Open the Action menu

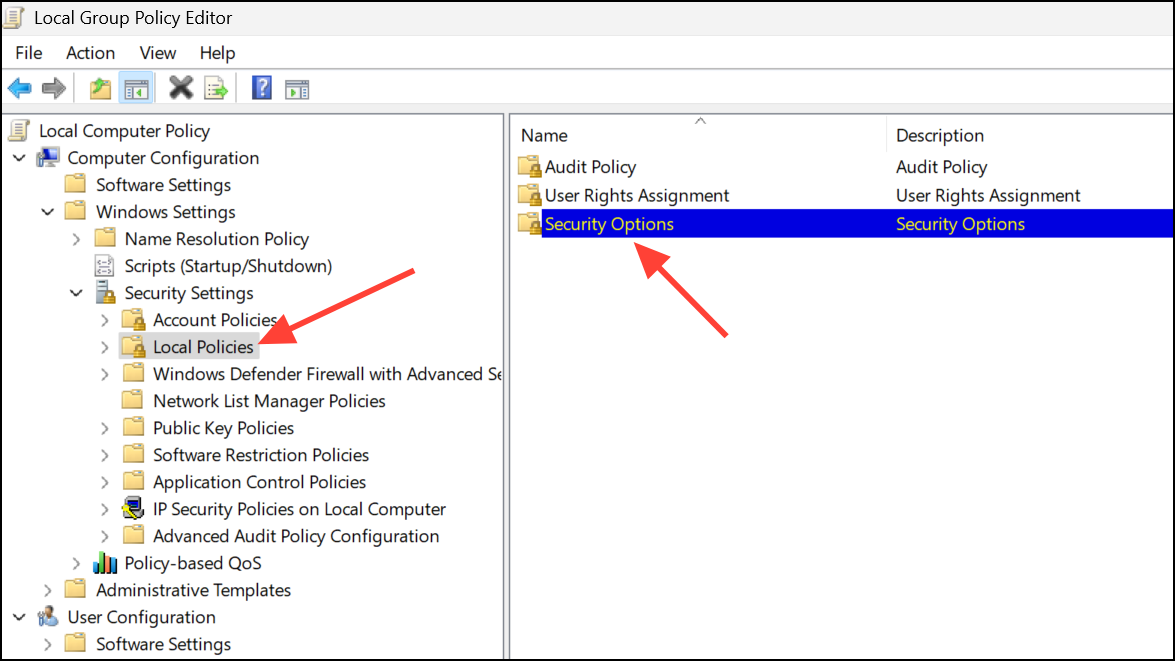91,53
